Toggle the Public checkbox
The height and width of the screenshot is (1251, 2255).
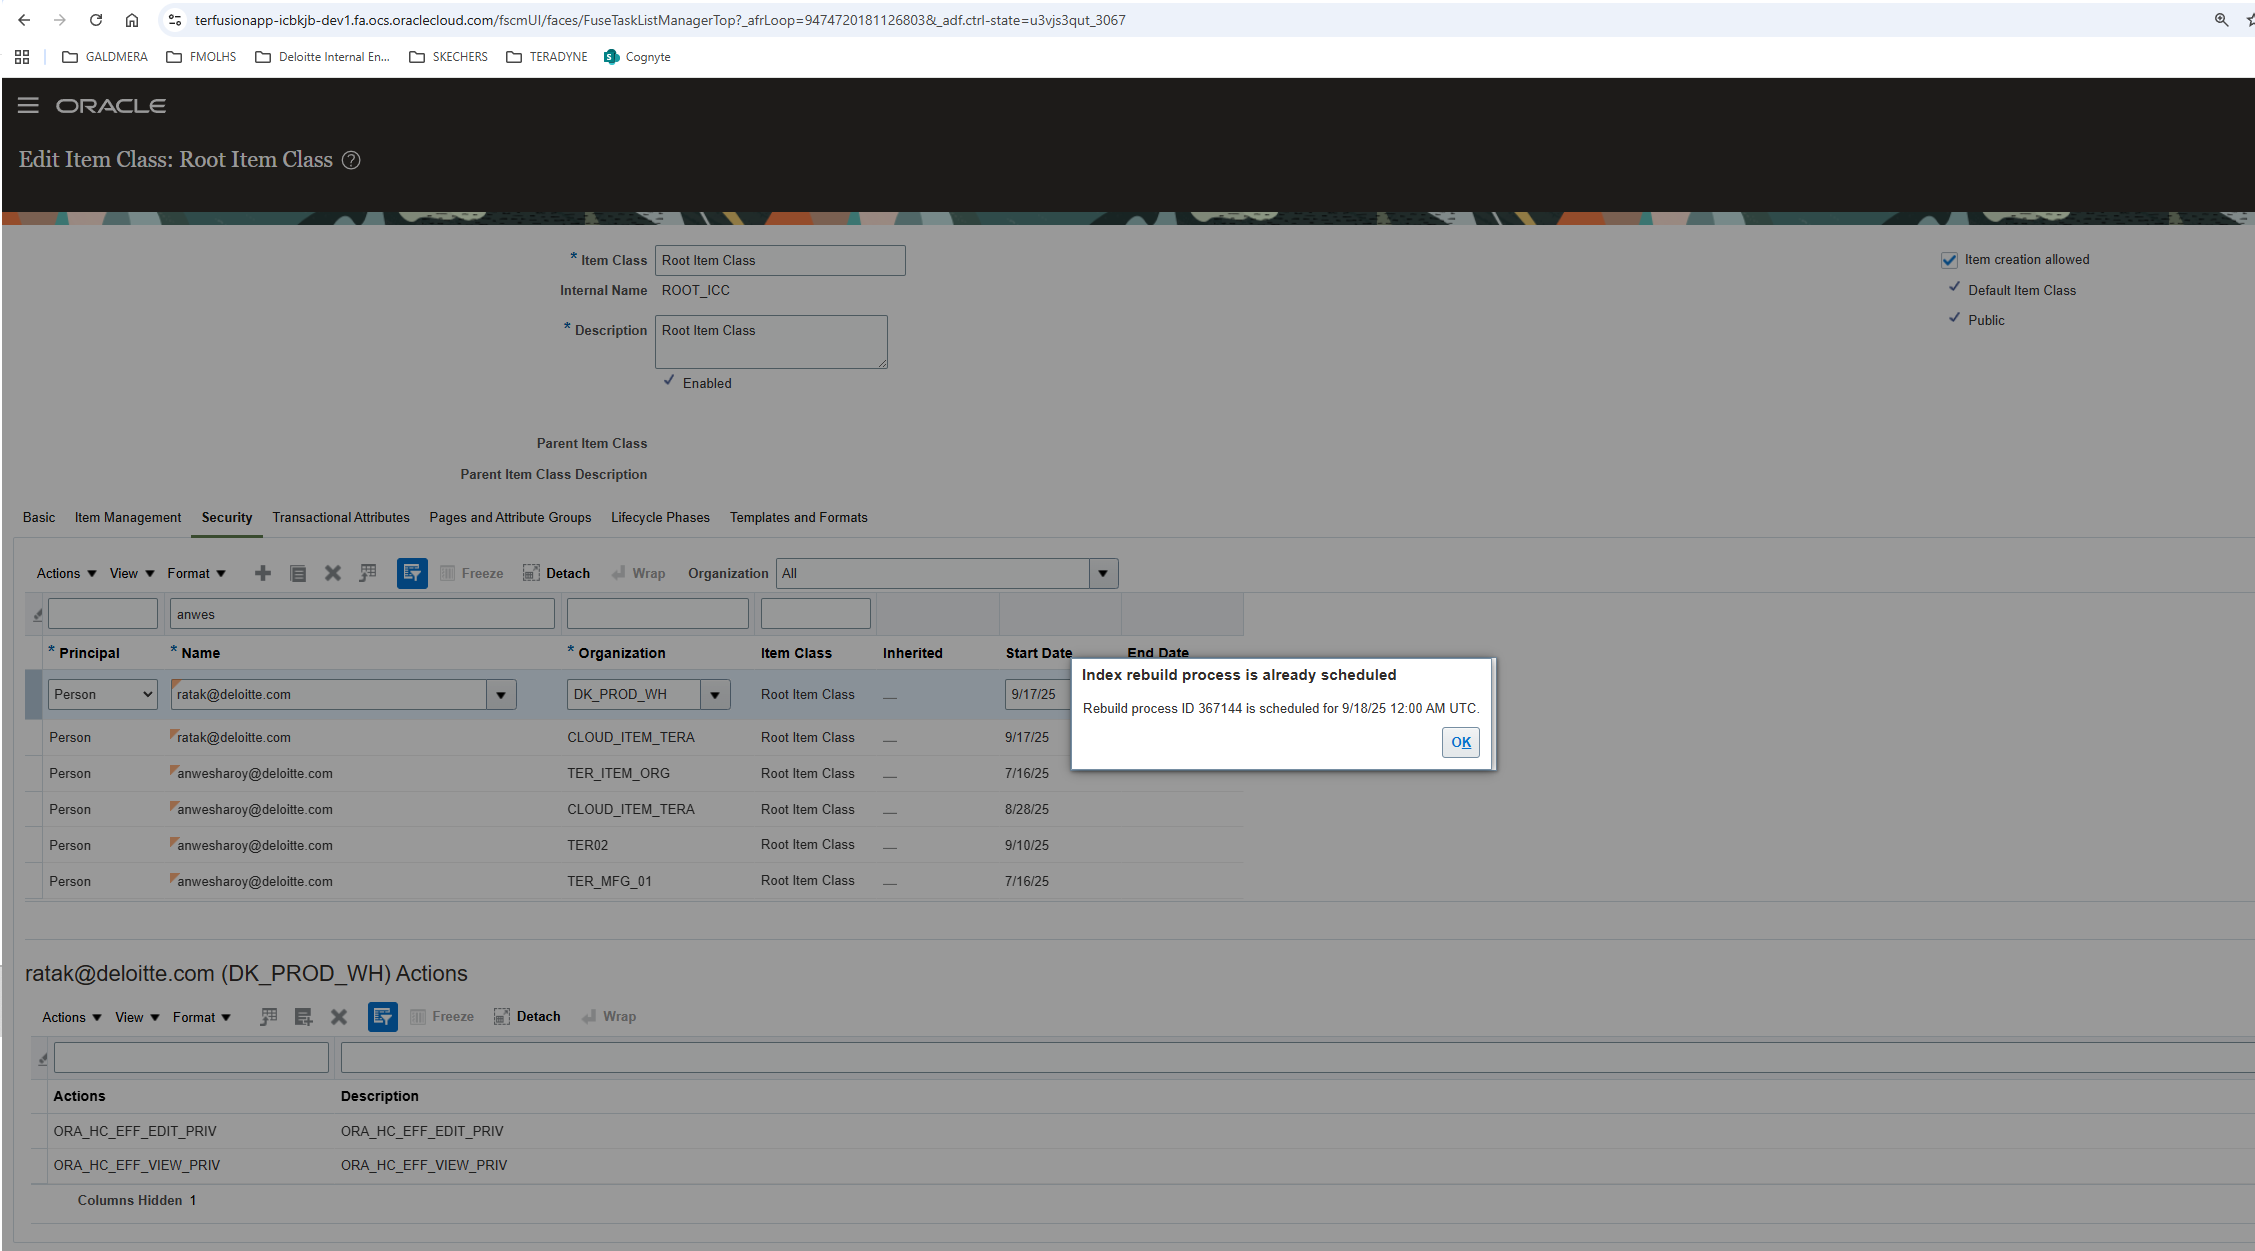pyautogui.click(x=1955, y=318)
